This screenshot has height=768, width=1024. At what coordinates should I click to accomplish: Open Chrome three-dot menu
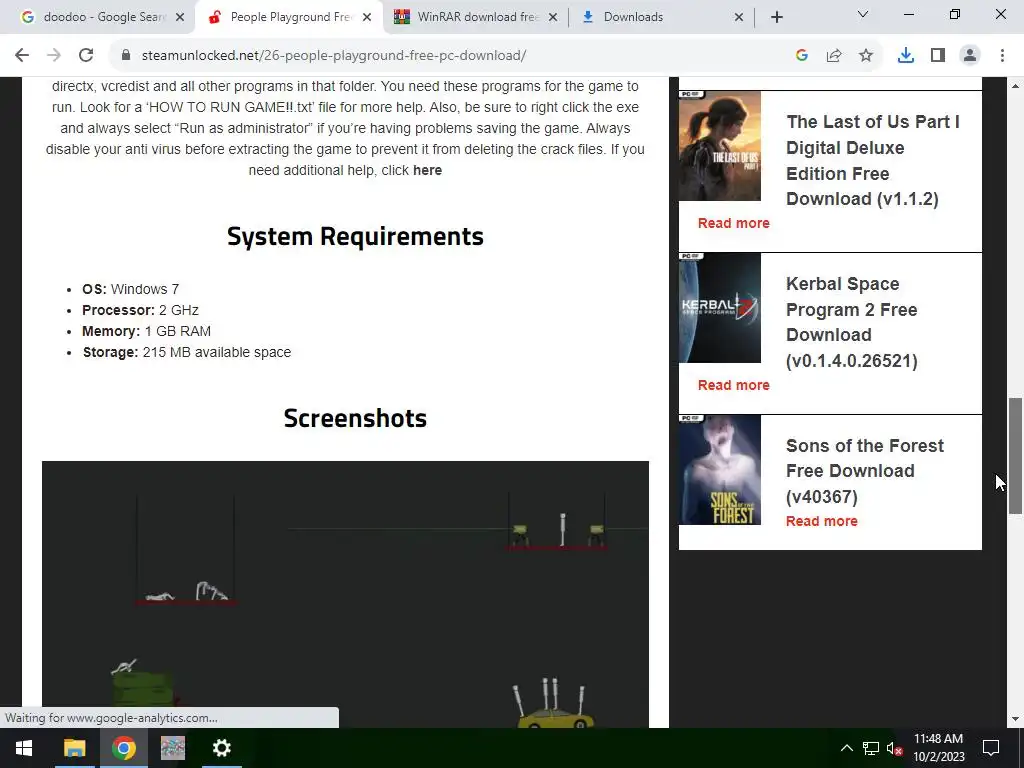point(1002,56)
